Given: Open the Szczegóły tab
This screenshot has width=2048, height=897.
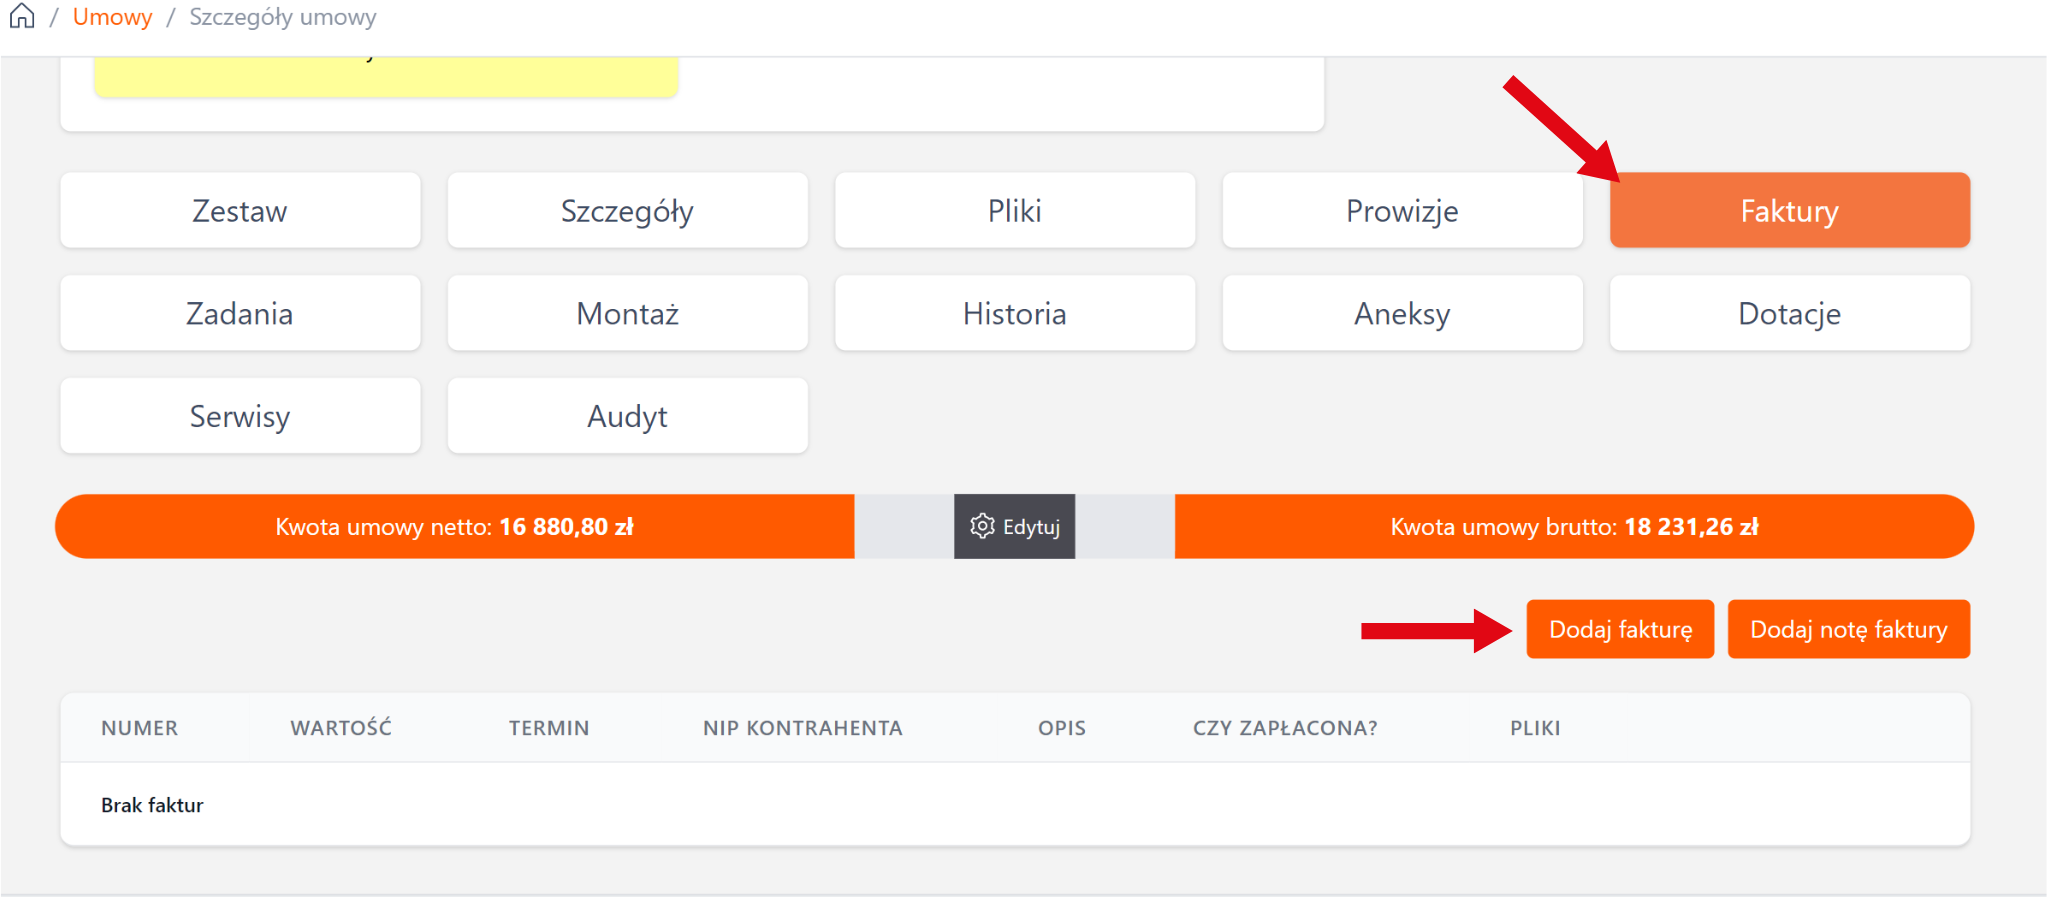Looking at the screenshot, I should pos(627,211).
